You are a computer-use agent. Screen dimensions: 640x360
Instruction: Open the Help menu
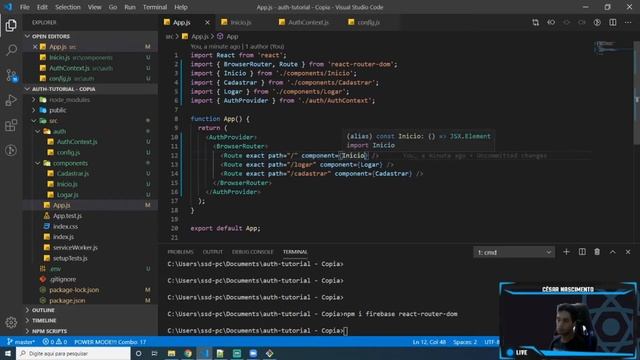point(181,7)
